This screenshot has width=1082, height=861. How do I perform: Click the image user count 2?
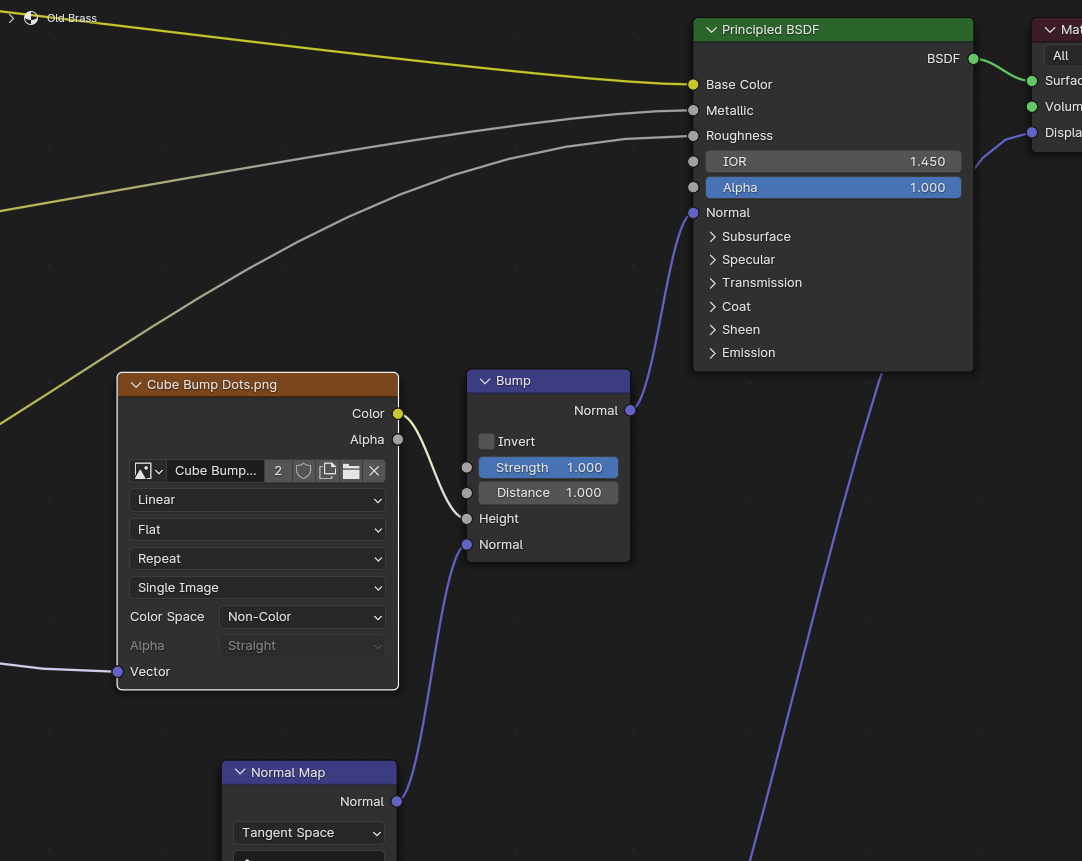[278, 471]
